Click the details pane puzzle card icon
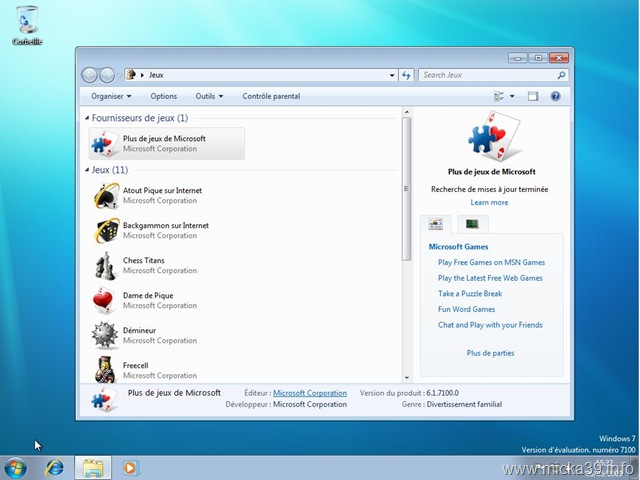The width and height of the screenshot is (640, 480). point(104,399)
